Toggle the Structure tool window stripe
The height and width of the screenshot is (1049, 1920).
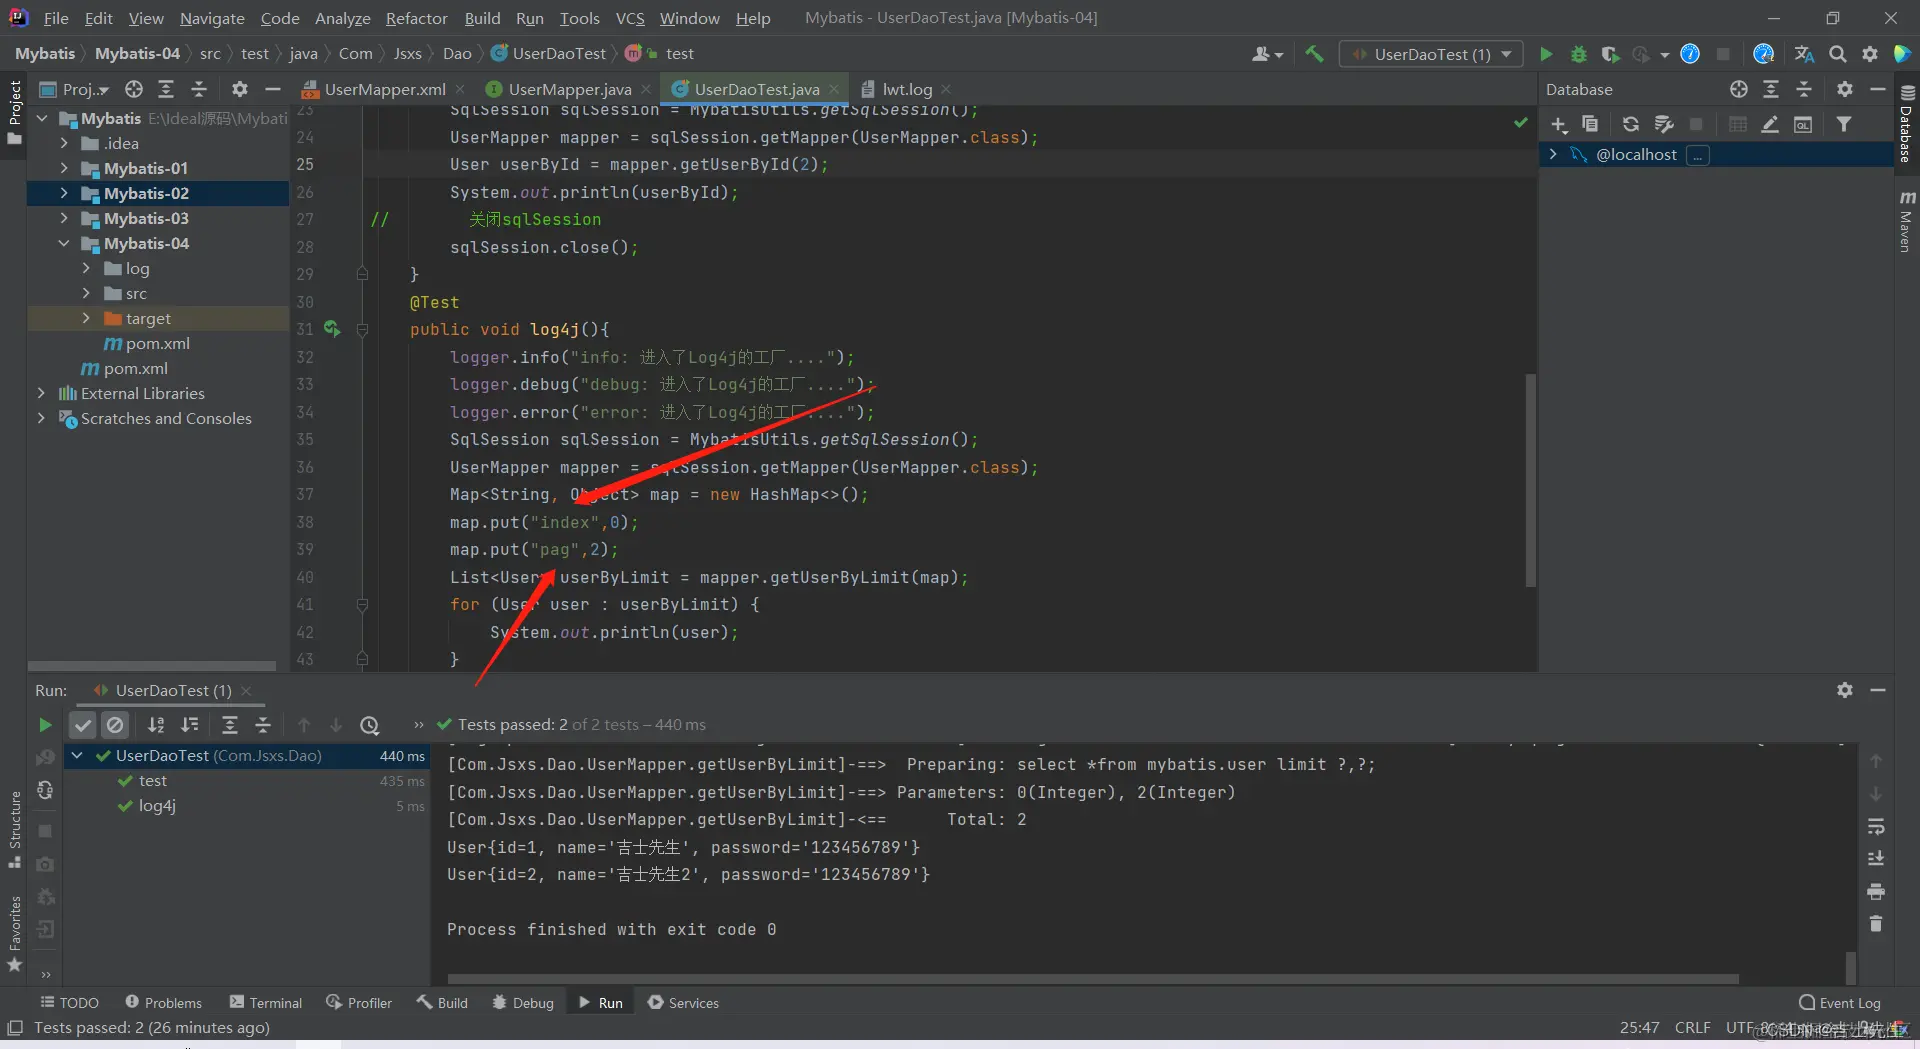click(x=14, y=830)
